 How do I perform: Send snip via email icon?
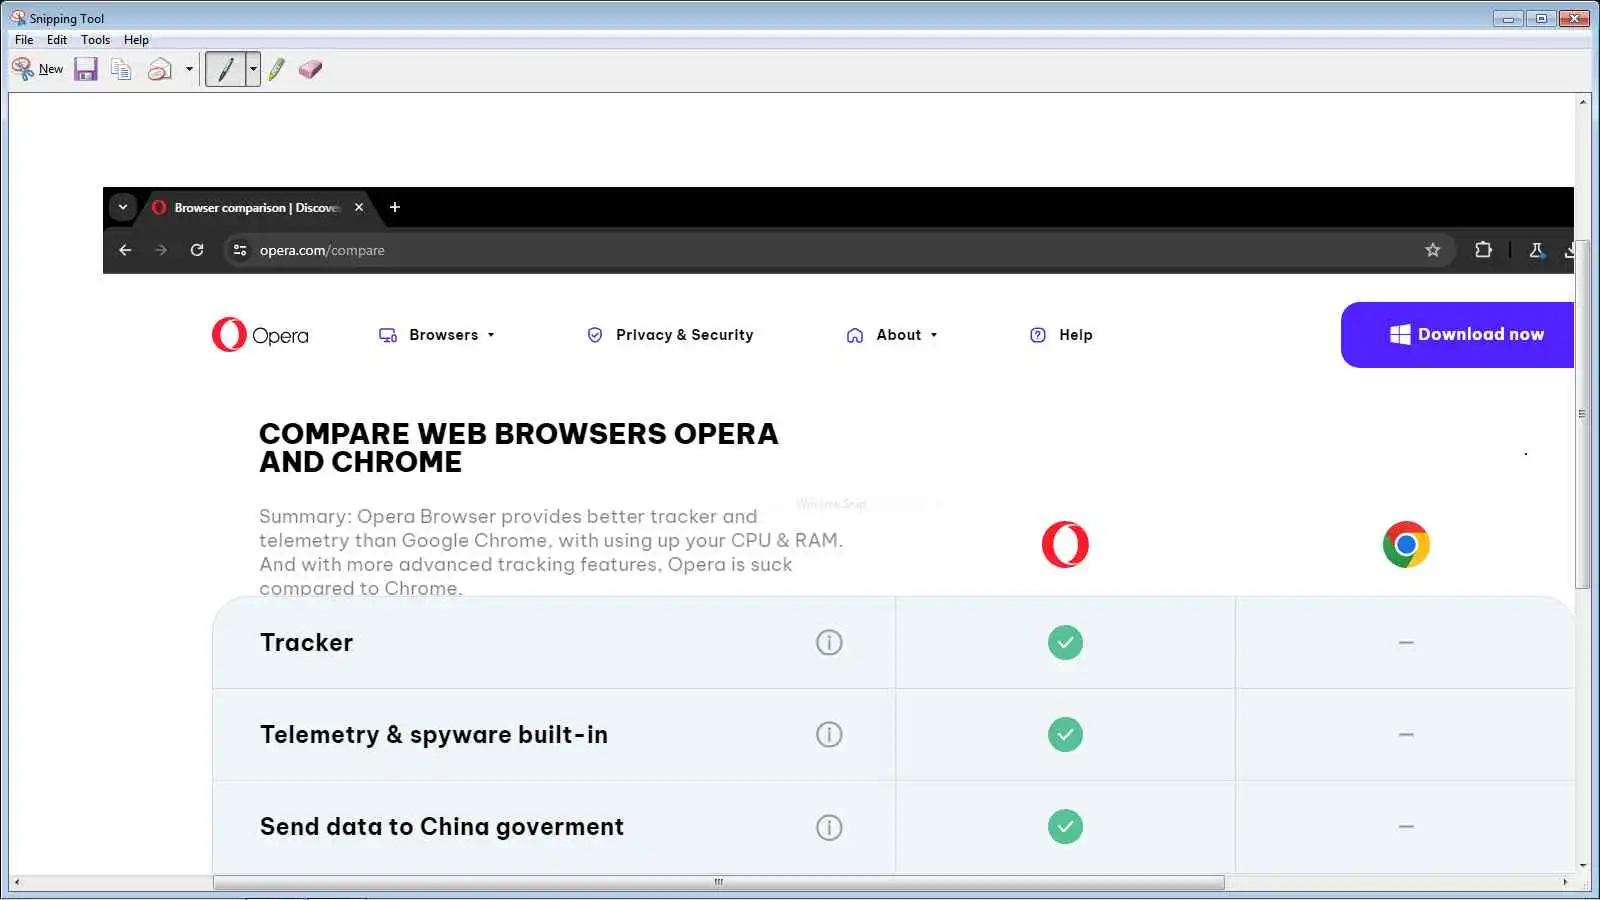point(159,69)
